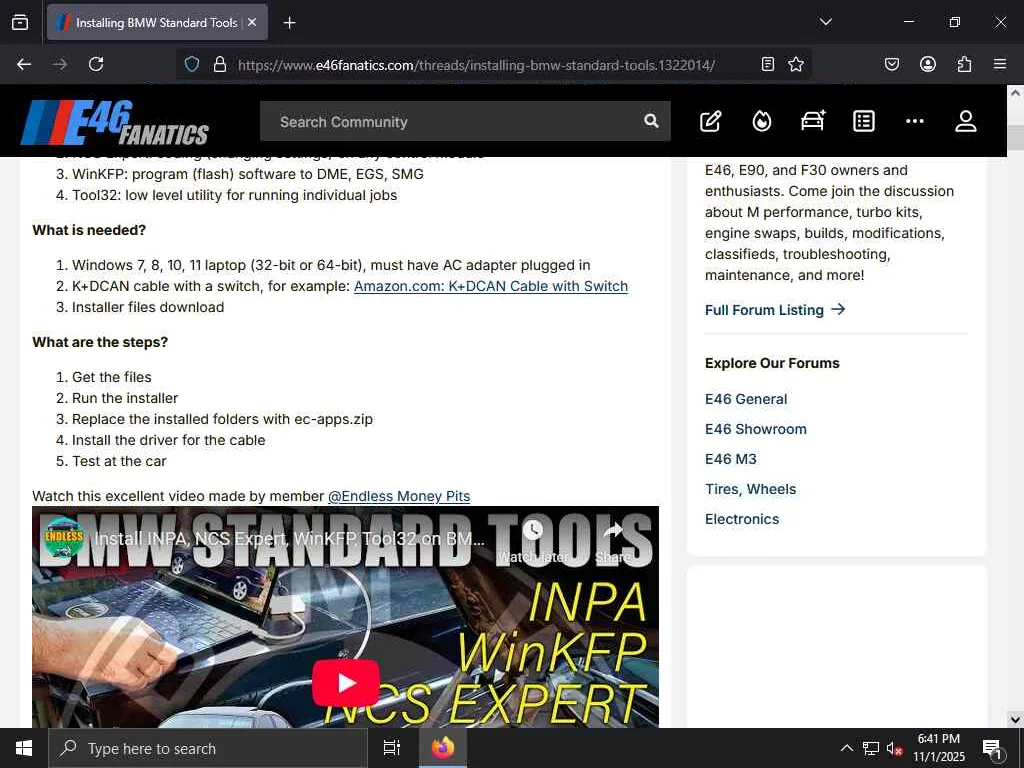The image size is (1024, 768).
Task: Open the E46 General forum
Action: [746, 399]
